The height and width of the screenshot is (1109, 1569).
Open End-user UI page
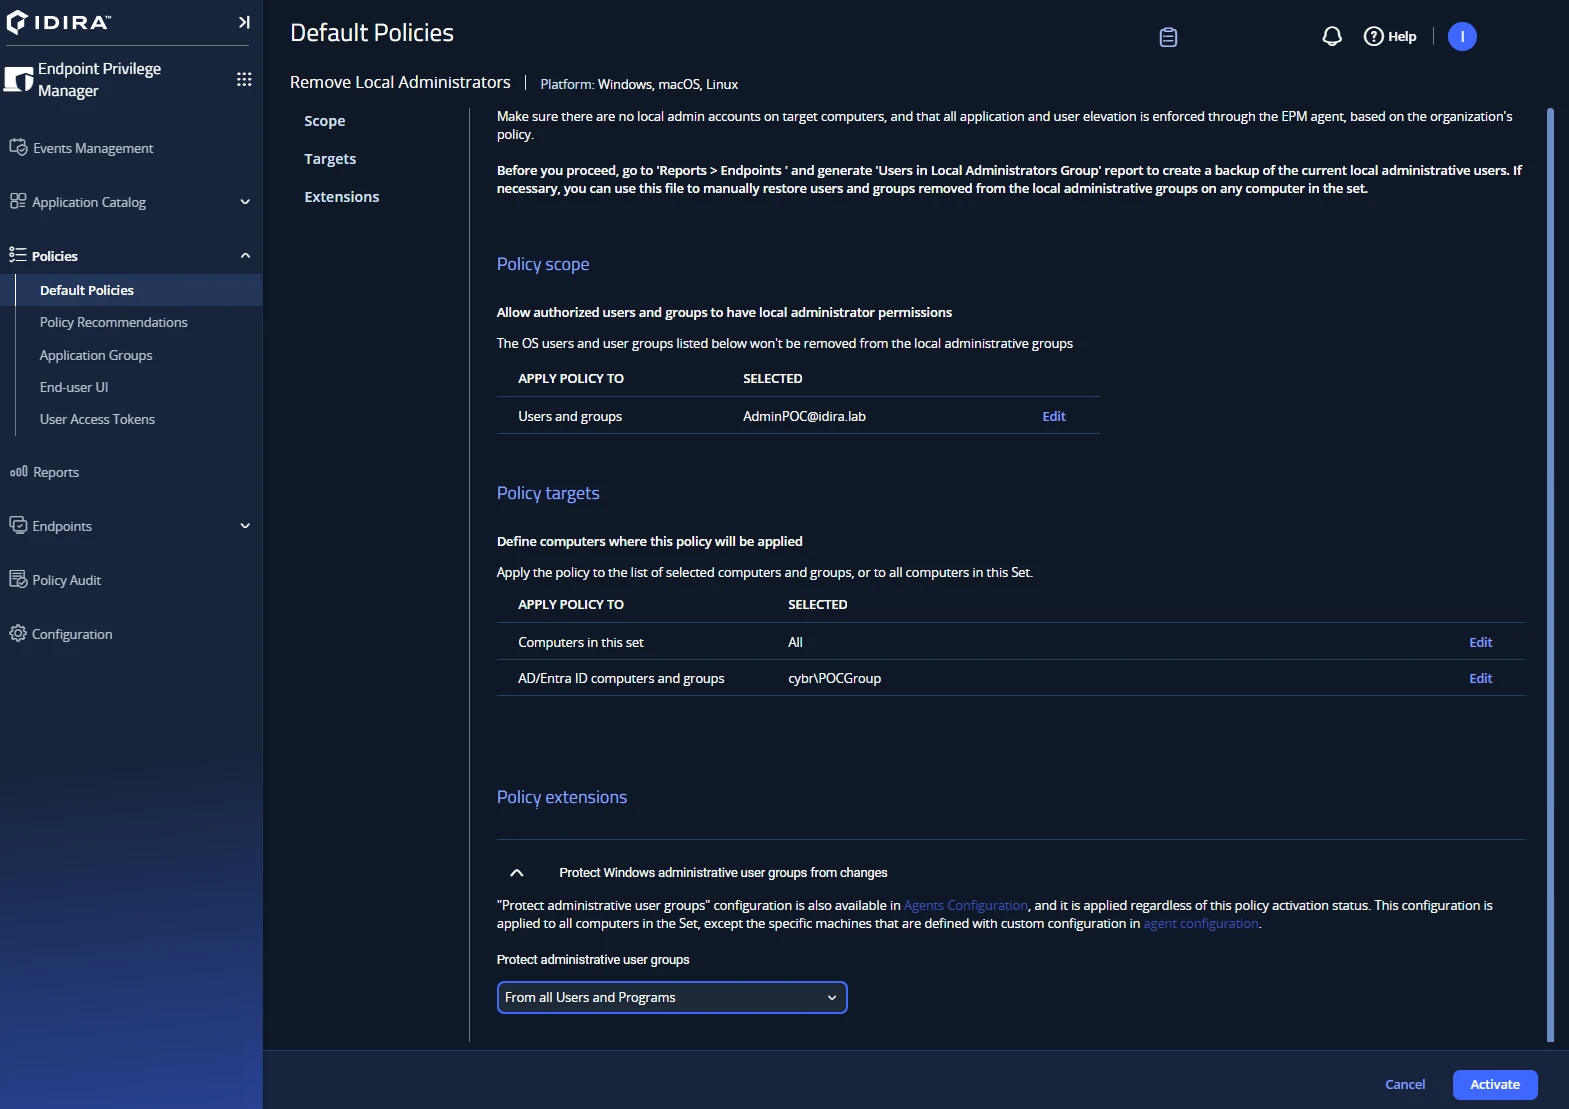(74, 387)
